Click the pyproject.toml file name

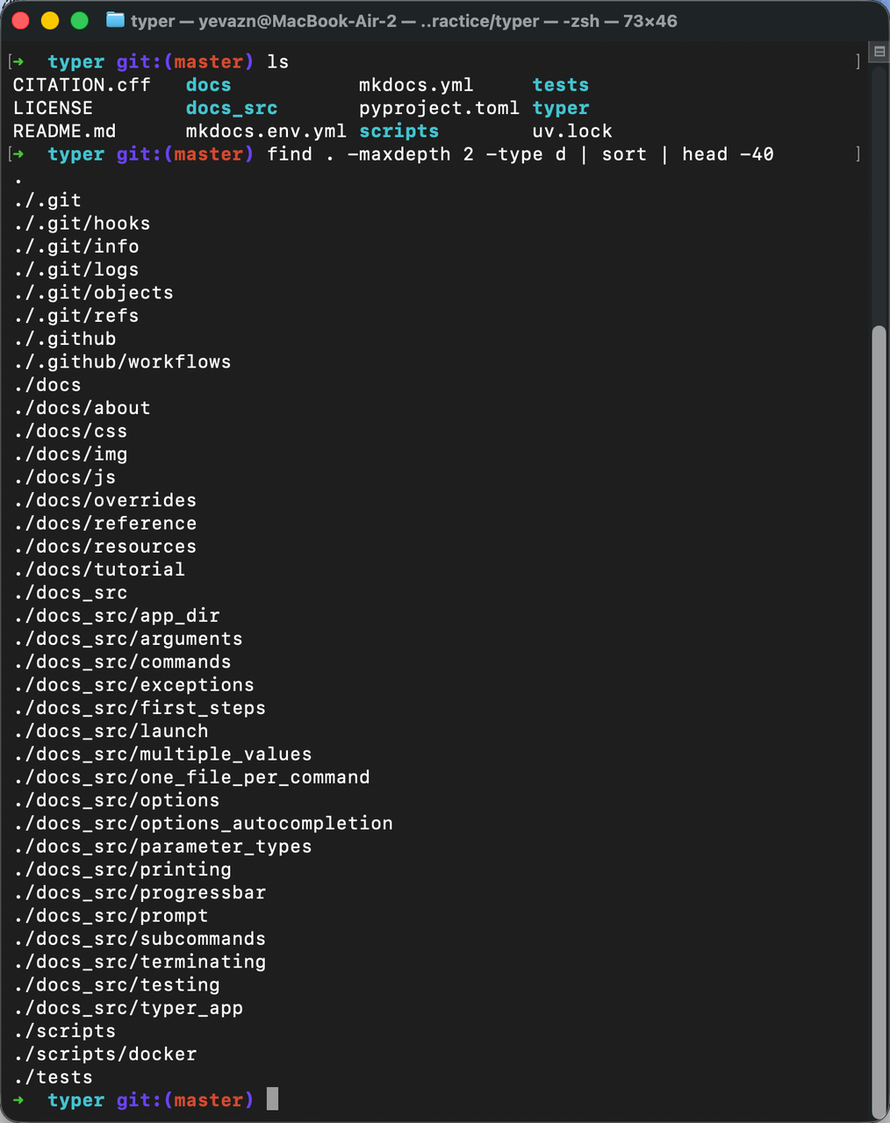(439, 108)
